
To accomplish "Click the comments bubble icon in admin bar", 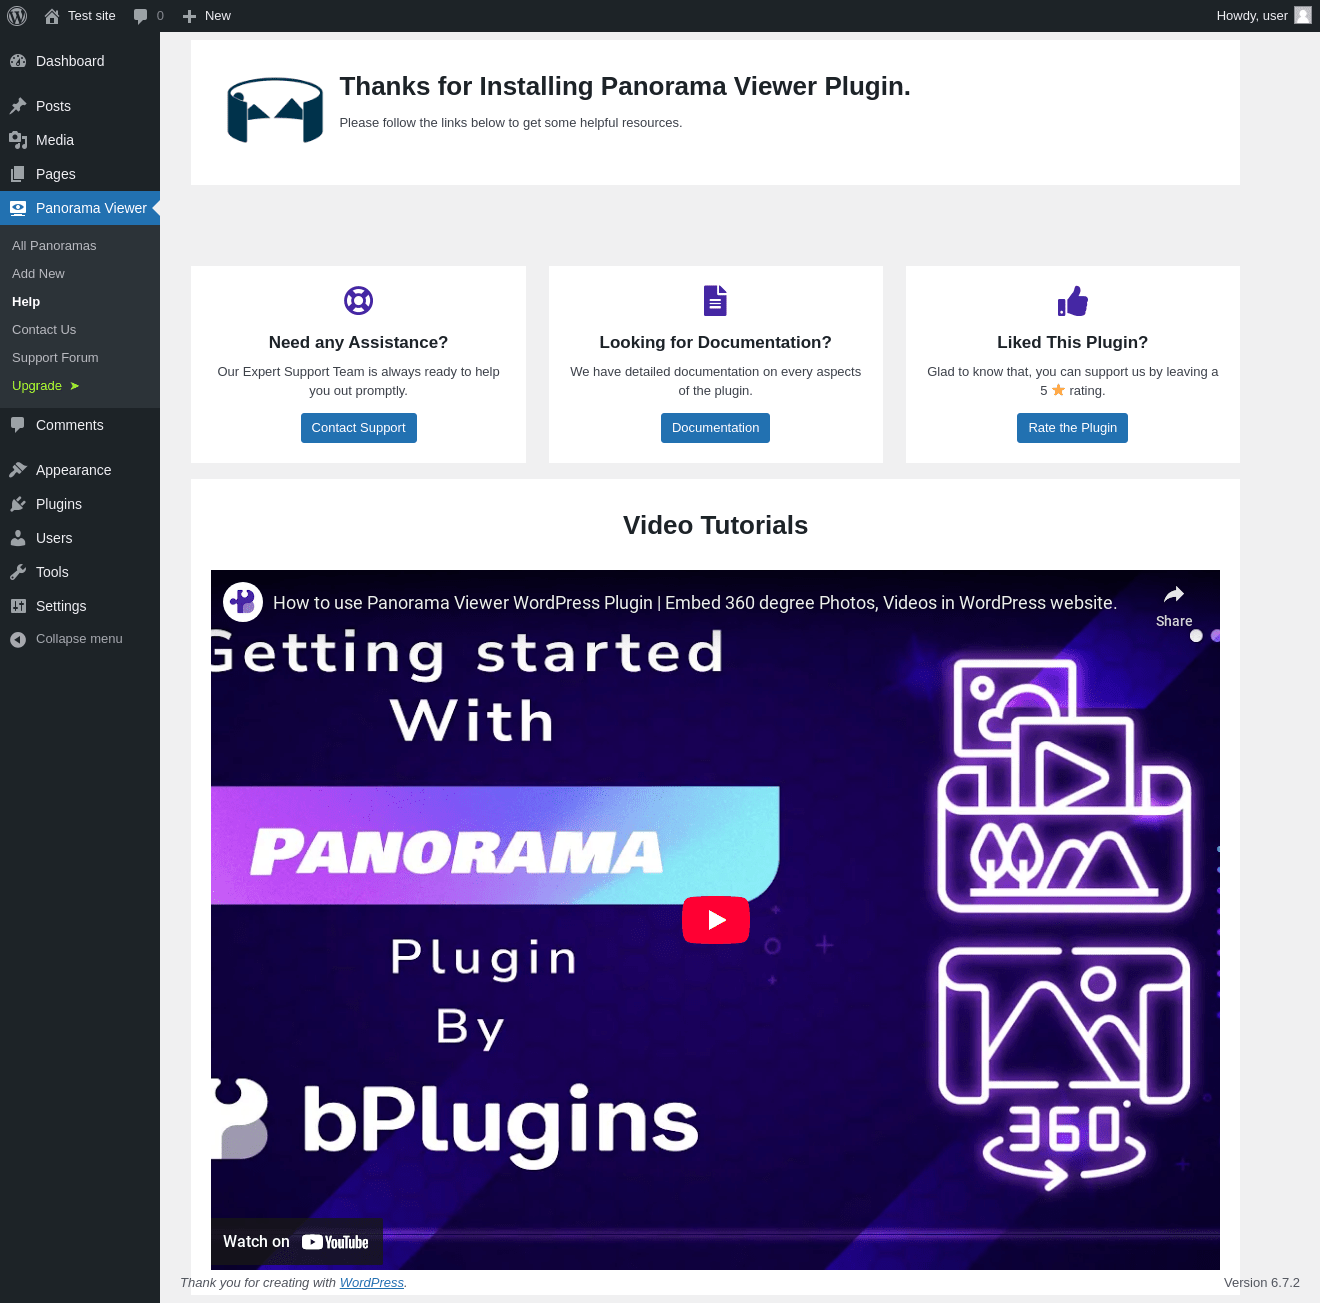I will (x=141, y=16).
